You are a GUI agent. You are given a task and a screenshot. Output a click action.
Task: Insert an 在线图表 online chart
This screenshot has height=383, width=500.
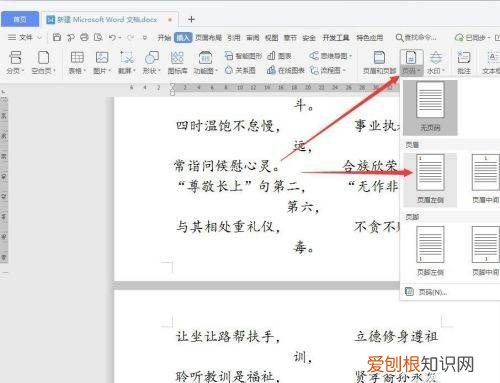[286, 70]
